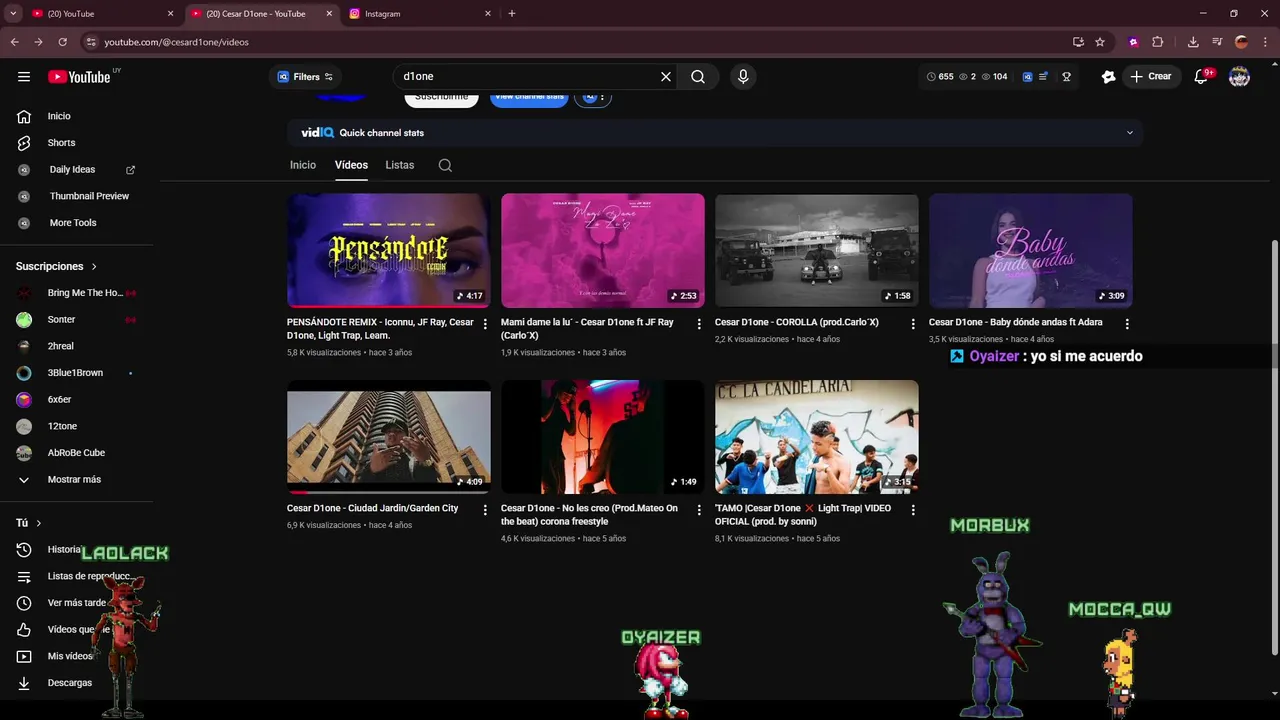
Task: Click the address bar URL
Action: (176, 42)
